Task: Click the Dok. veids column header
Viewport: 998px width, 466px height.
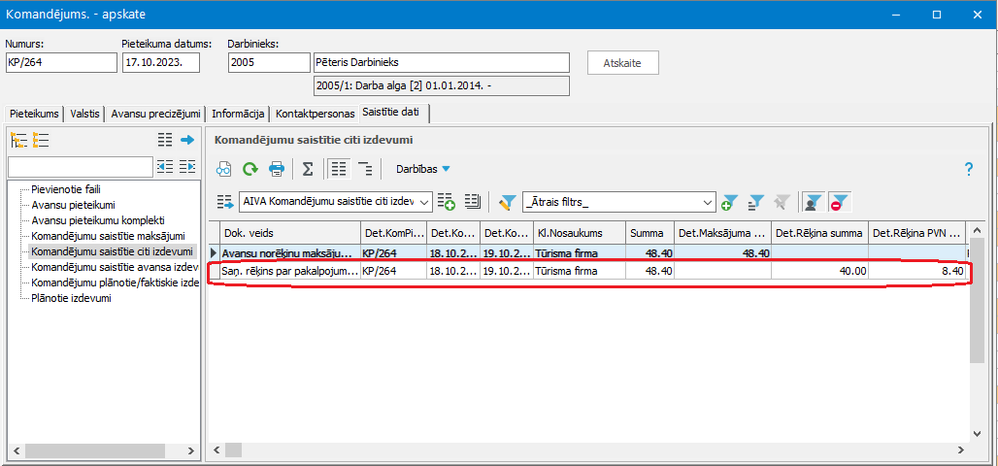Action: [x=290, y=234]
